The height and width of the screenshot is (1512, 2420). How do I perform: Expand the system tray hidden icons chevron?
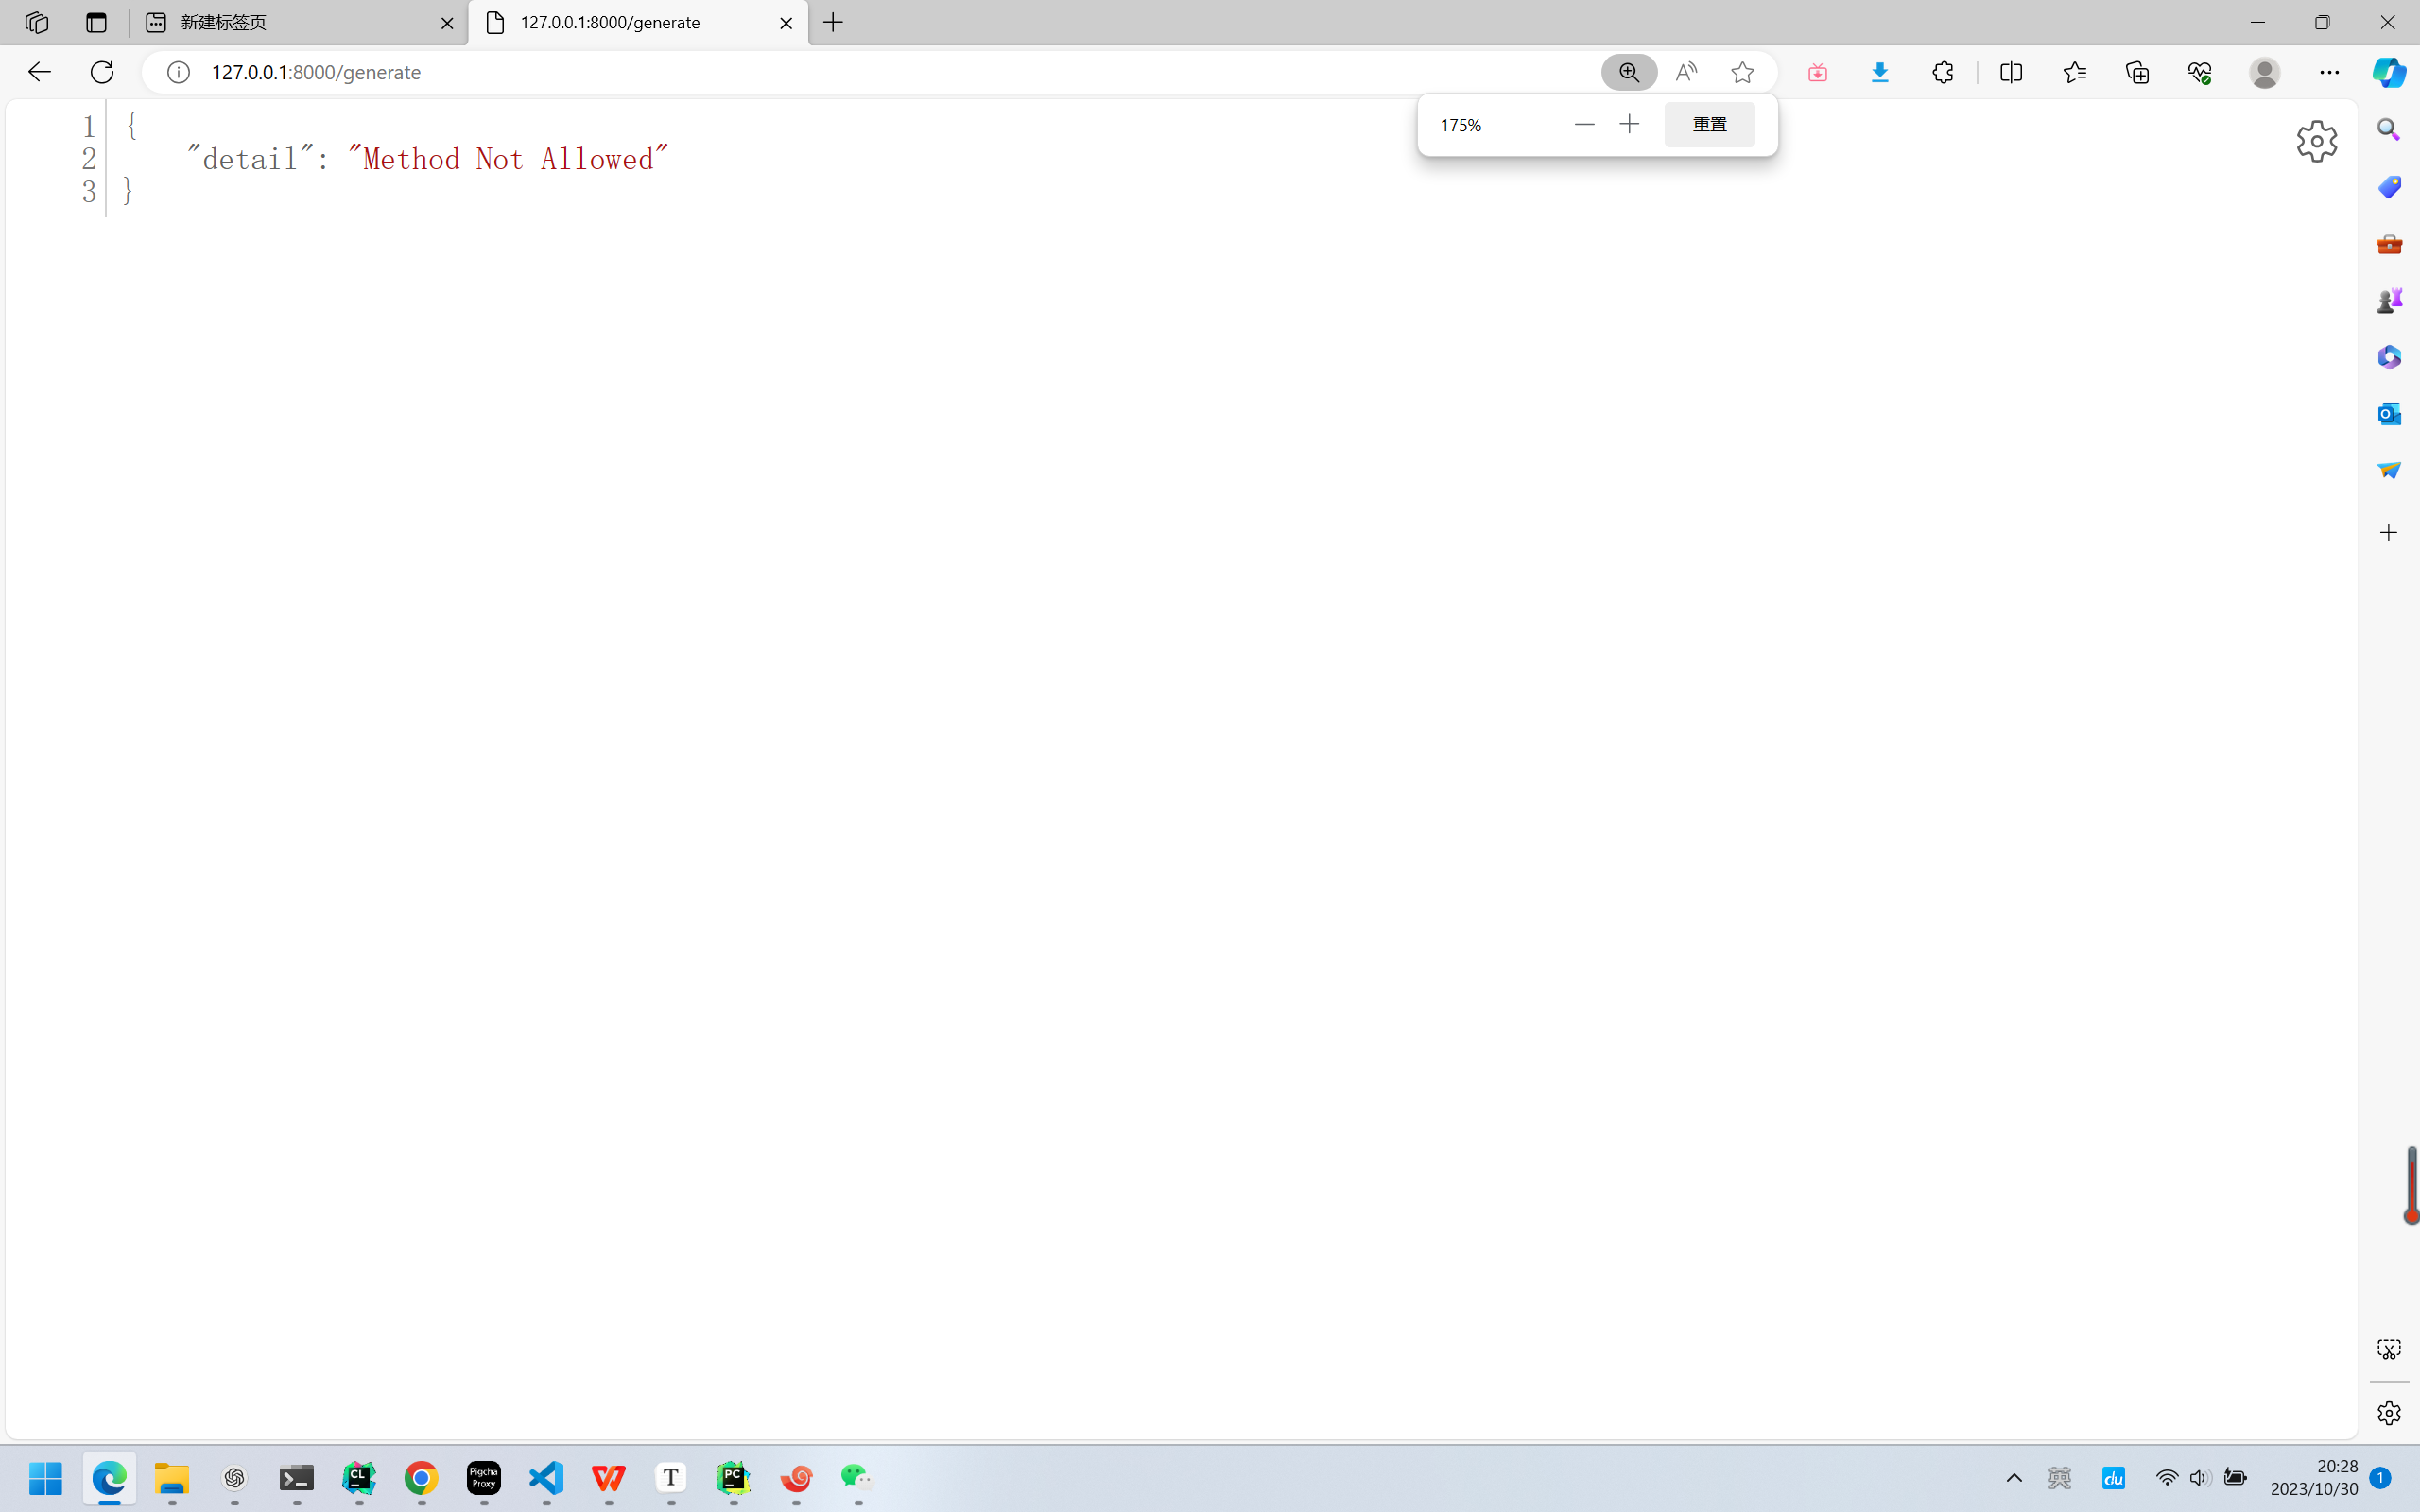[x=2014, y=1478]
